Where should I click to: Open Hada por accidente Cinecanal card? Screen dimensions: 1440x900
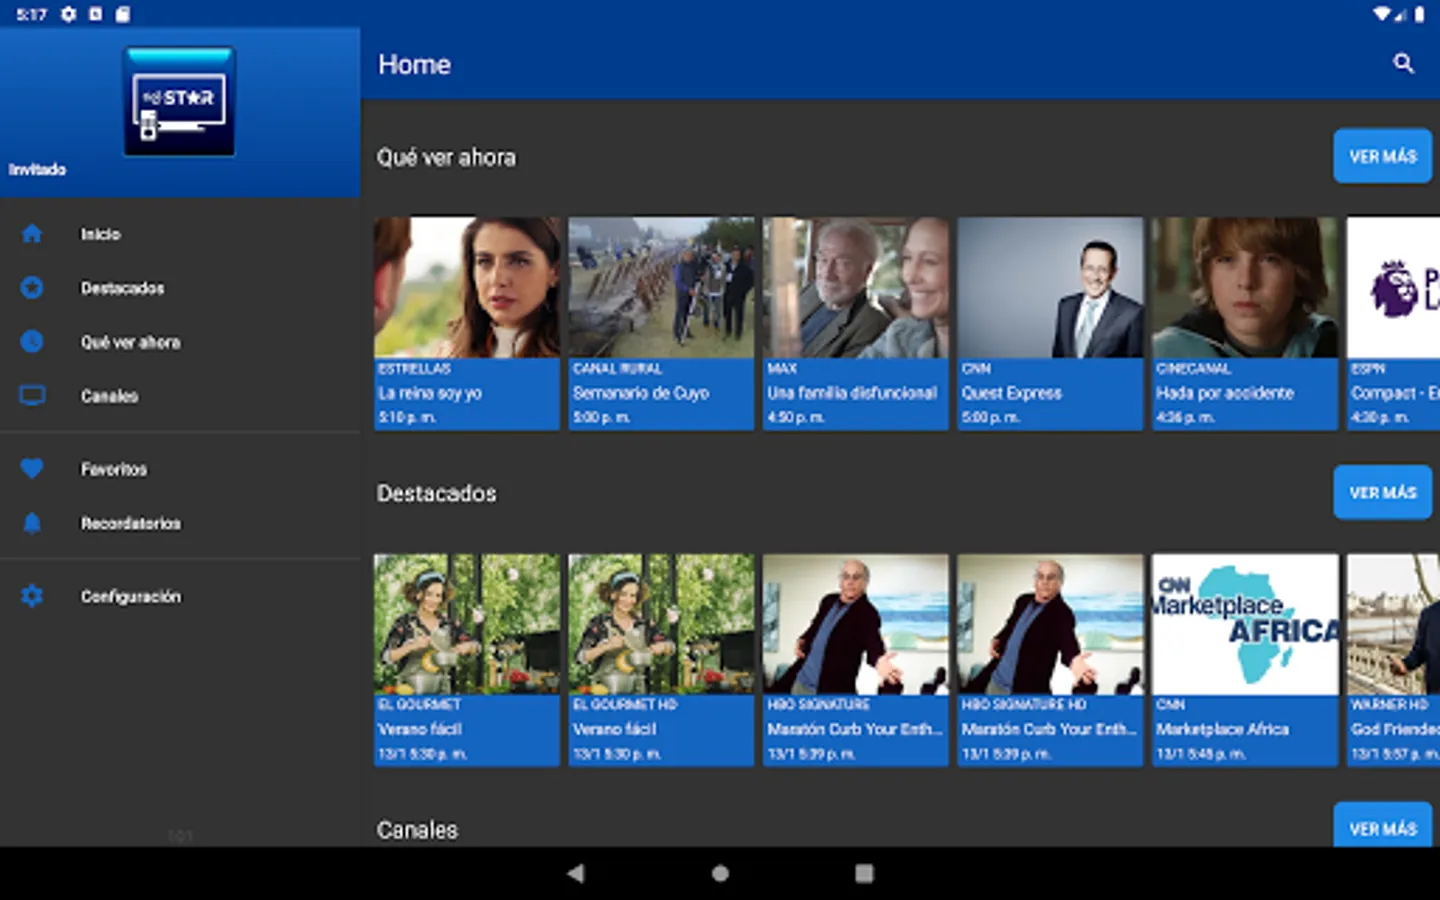pos(1245,324)
